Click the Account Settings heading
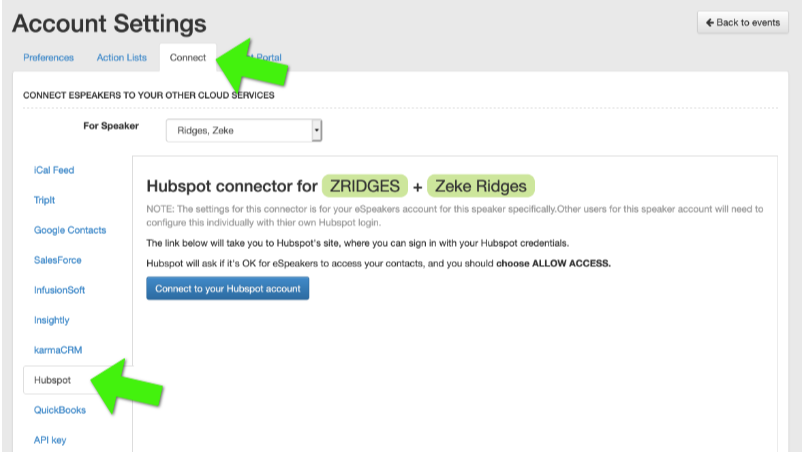Viewport: 804px width, 452px height. point(109,22)
